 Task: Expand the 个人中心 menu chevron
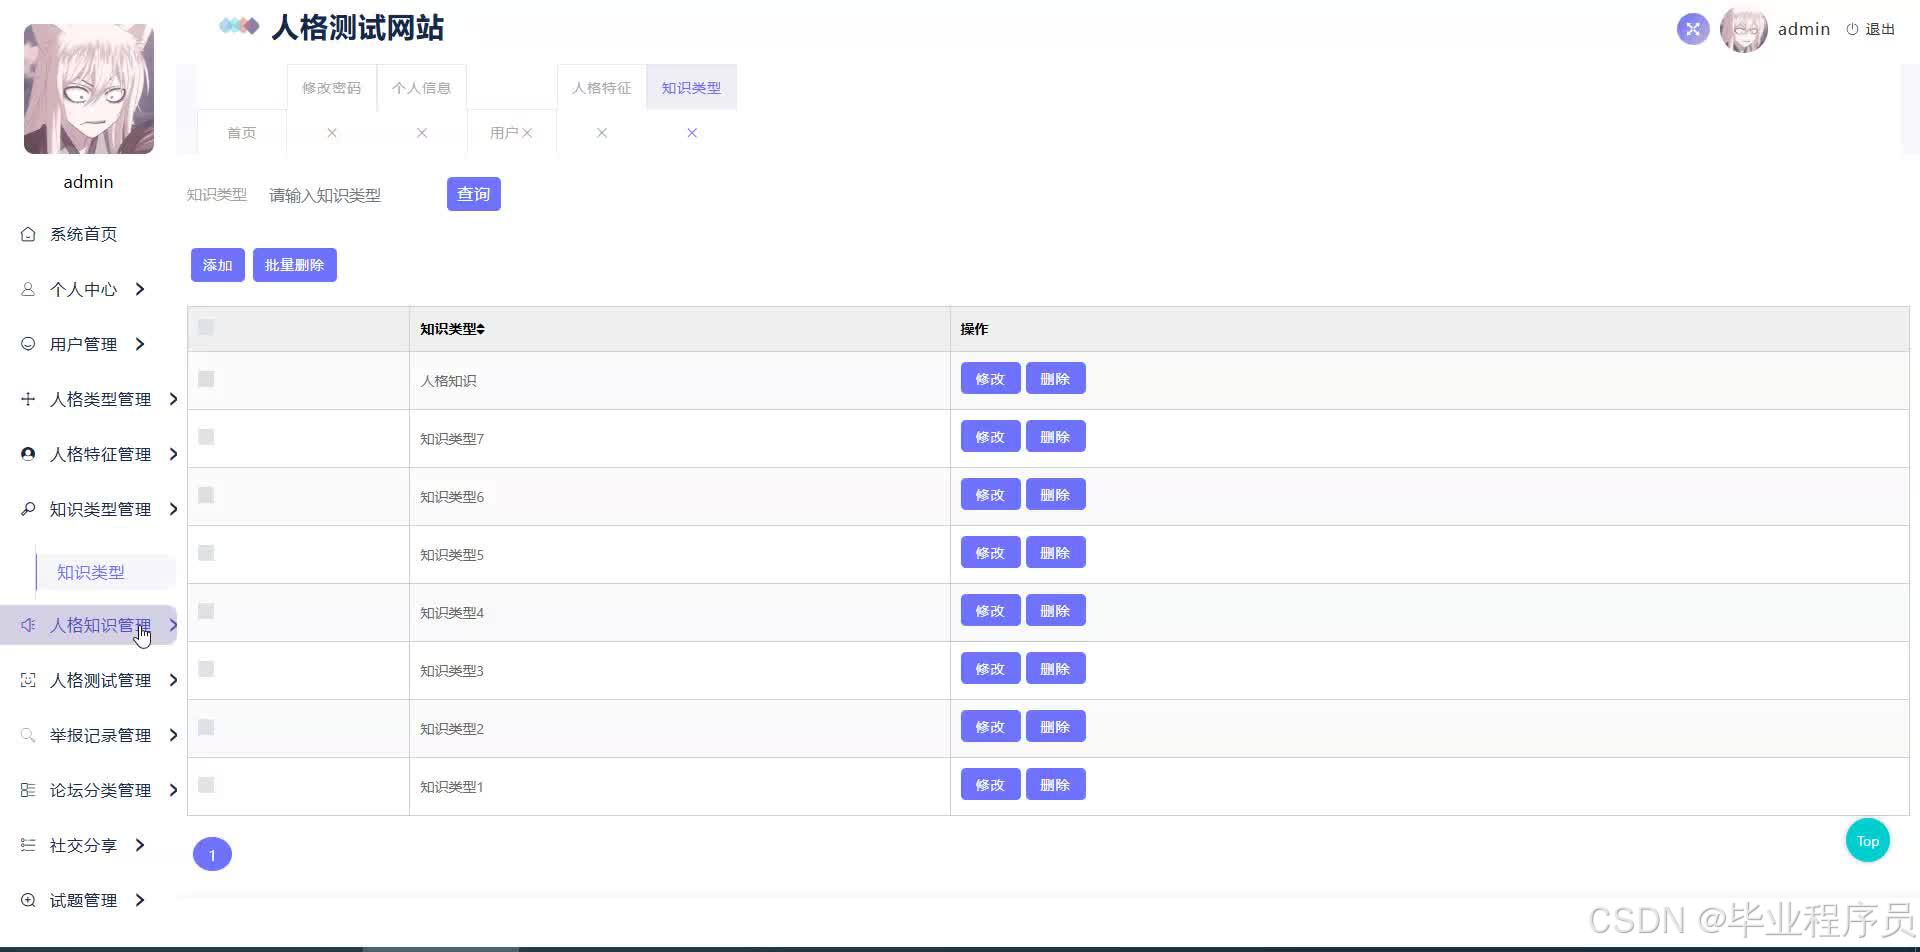click(x=140, y=289)
